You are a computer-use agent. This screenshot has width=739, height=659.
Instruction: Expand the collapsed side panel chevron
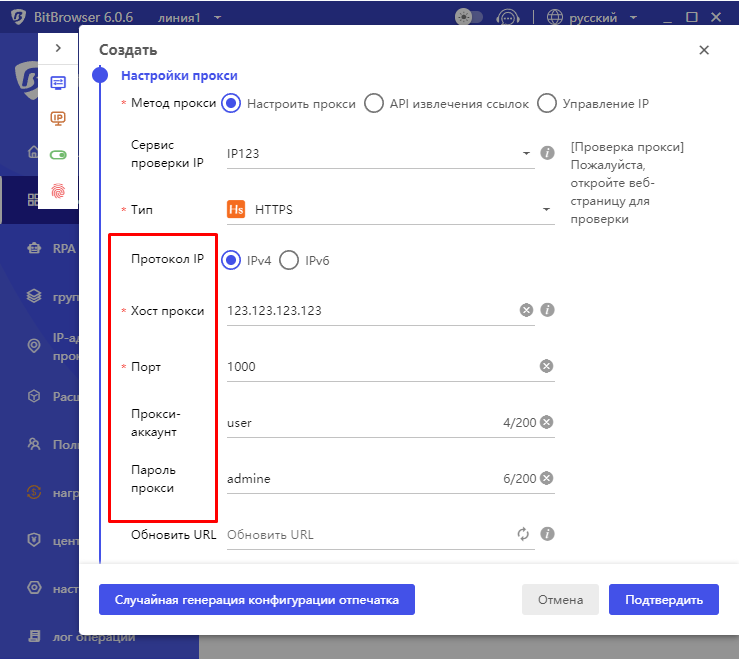pyautogui.click(x=58, y=48)
